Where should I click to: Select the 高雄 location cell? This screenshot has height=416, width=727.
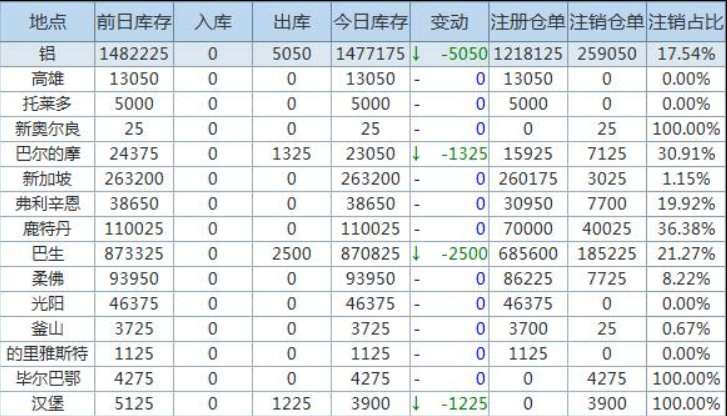click(x=46, y=79)
